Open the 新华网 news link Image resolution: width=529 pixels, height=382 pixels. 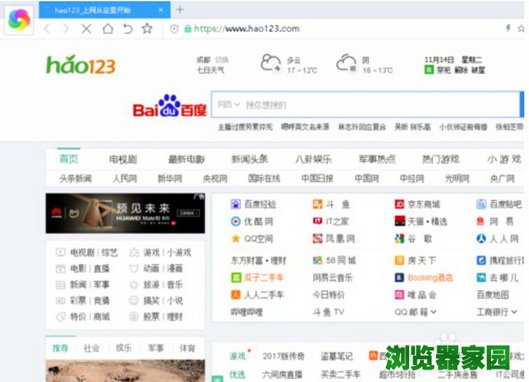tap(170, 178)
